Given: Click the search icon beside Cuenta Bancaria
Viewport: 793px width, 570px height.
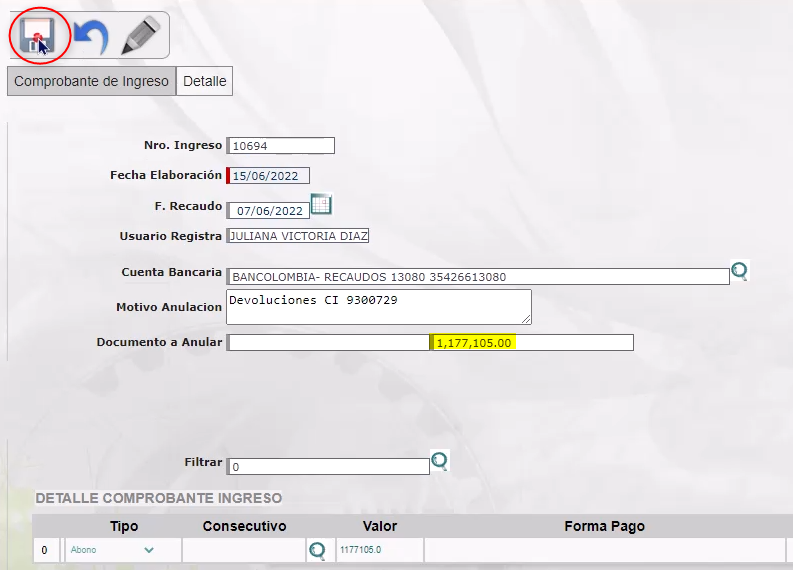Looking at the screenshot, I should (x=740, y=271).
